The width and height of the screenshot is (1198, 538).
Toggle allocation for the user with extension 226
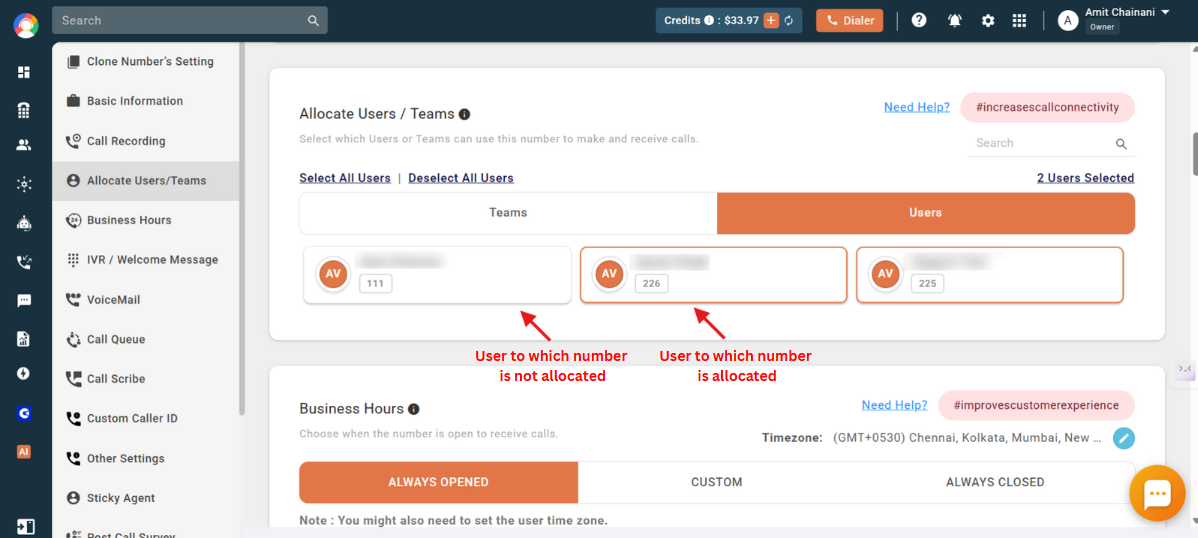pos(714,275)
